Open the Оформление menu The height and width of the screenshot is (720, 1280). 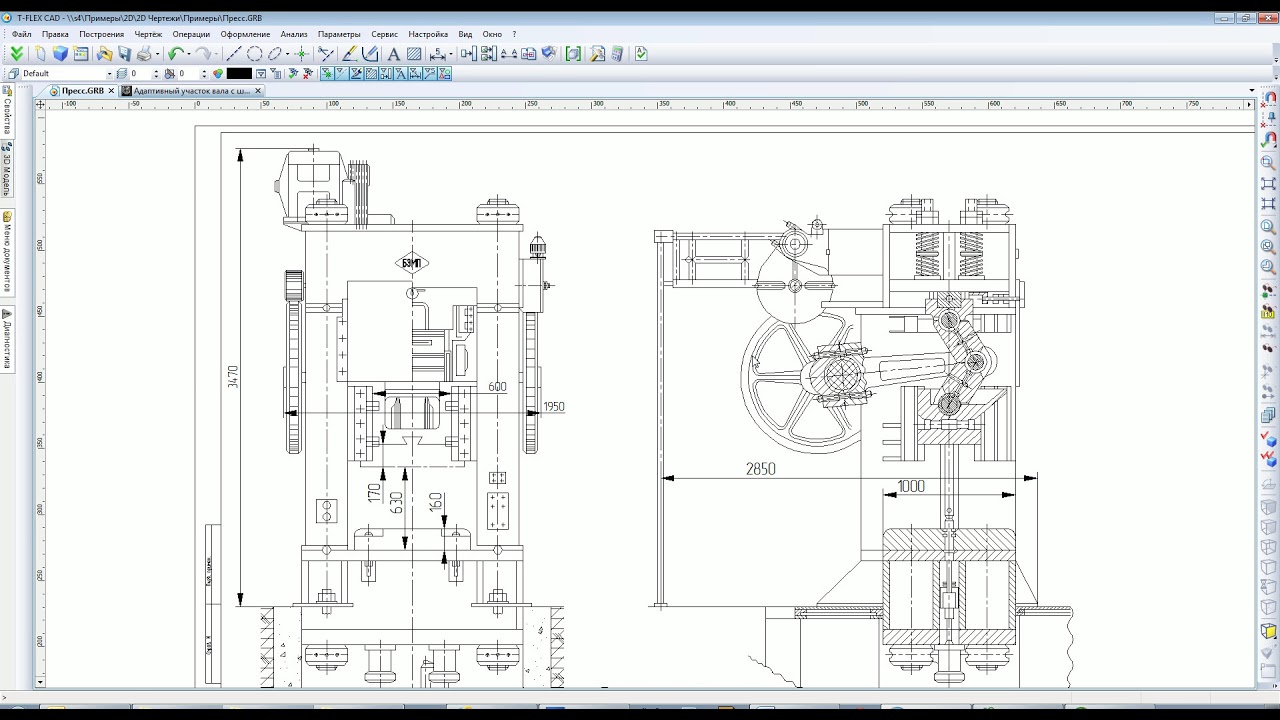click(245, 34)
